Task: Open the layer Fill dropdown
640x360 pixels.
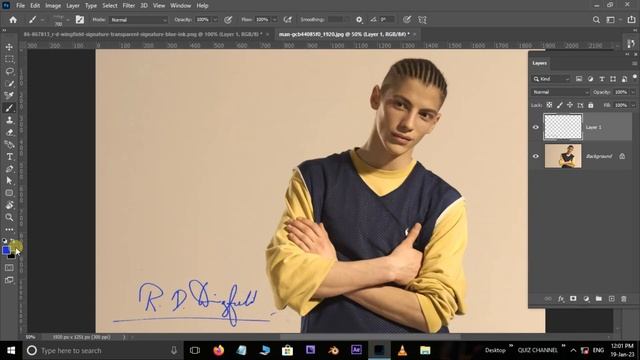Action: click(633, 105)
